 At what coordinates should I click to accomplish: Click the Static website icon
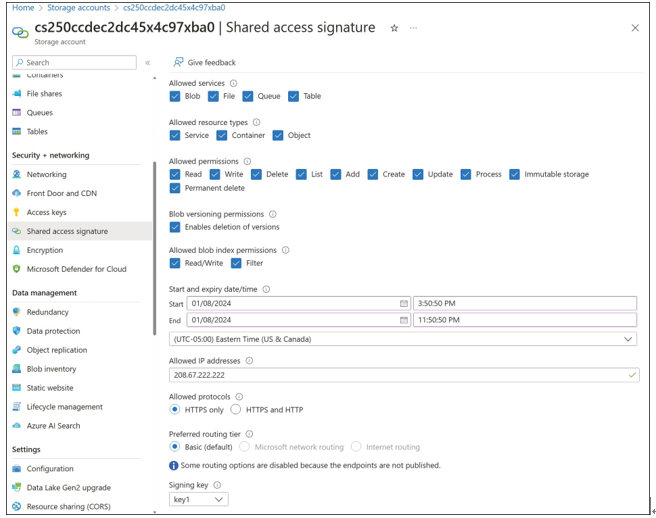[17, 388]
